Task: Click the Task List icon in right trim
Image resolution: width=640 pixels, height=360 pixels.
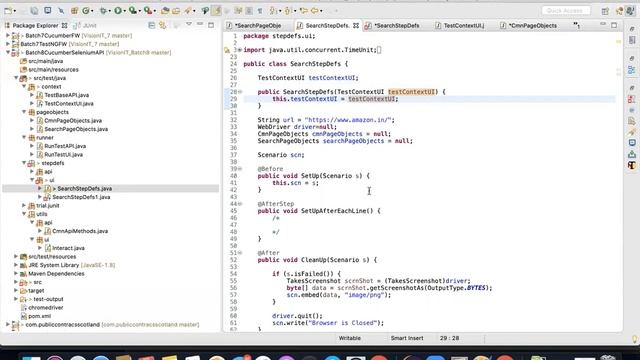Action: (632, 40)
